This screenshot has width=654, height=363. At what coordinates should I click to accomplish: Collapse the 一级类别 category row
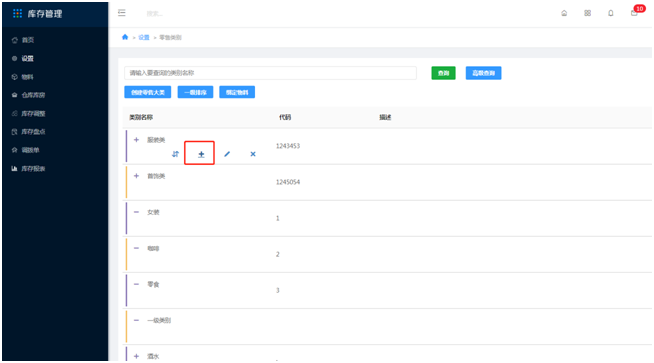[136, 320]
